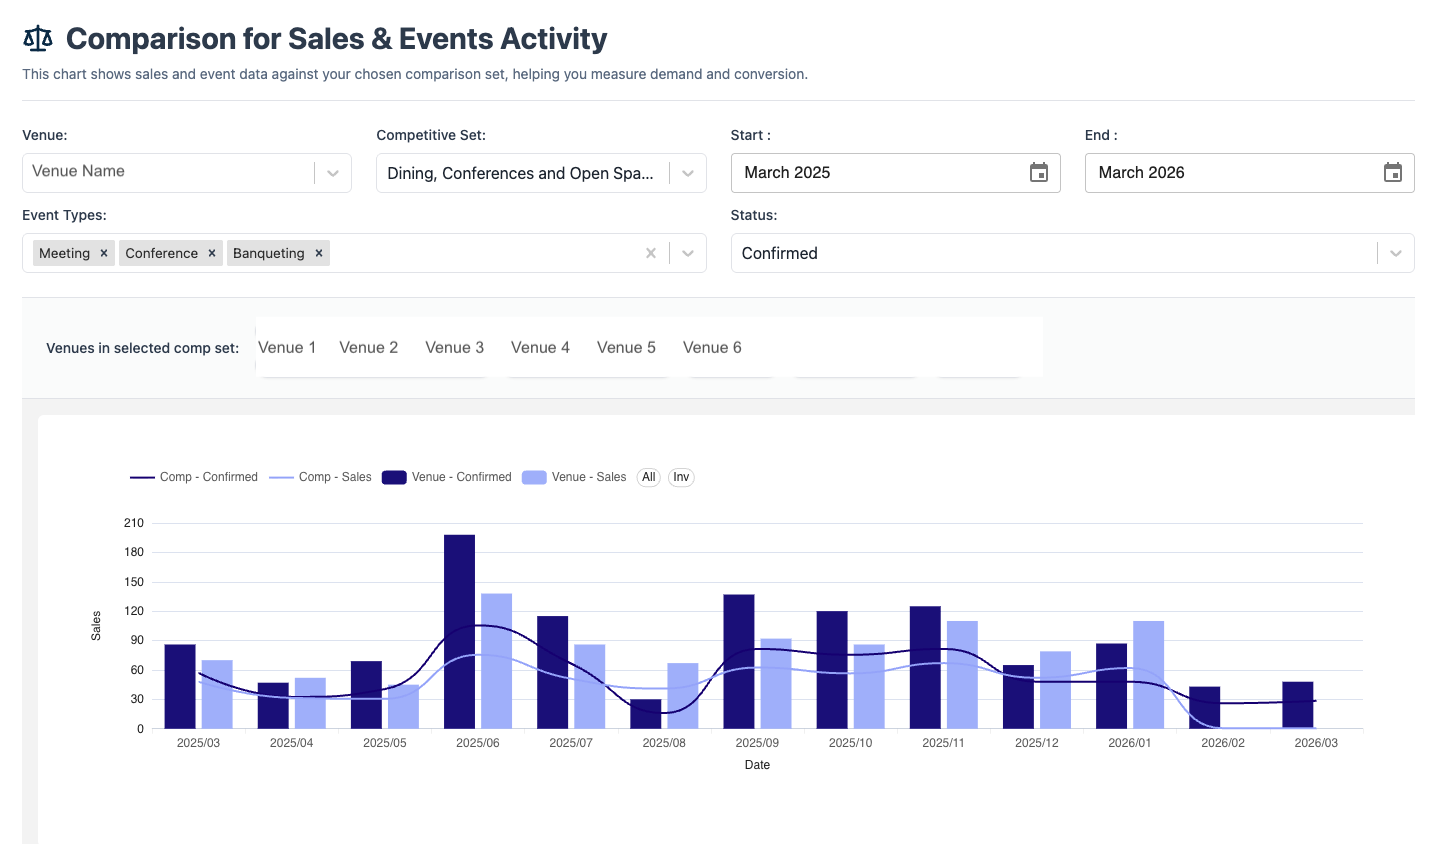Remove the Meeting event type tag
The height and width of the screenshot is (844, 1432).
tap(103, 253)
